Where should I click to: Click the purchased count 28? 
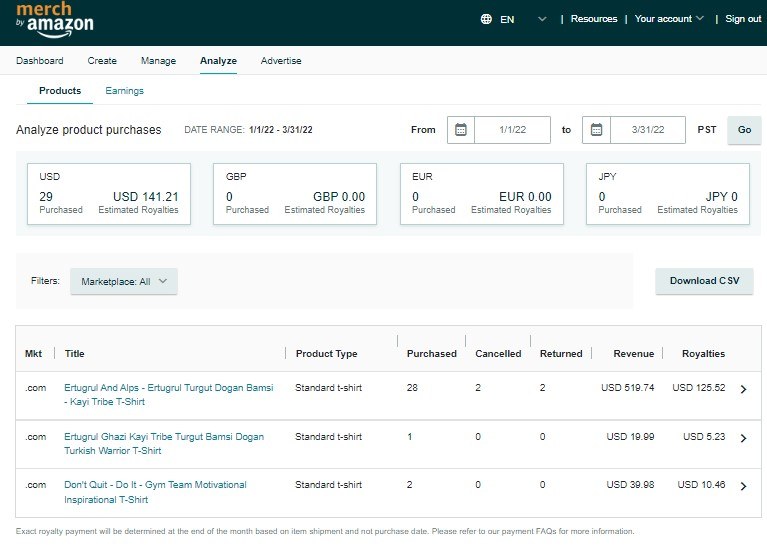(412, 388)
